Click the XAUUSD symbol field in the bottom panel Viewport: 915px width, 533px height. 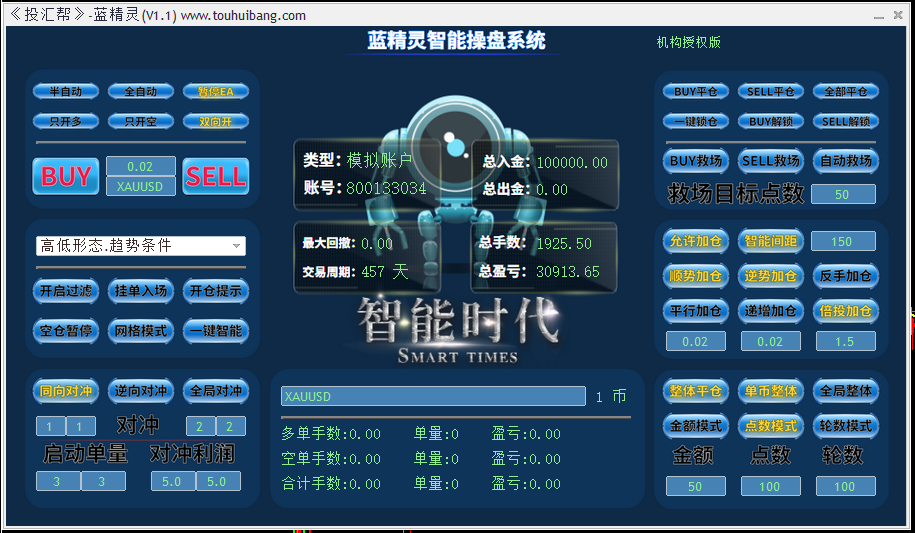pyautogui.click(x=432, y=397)
